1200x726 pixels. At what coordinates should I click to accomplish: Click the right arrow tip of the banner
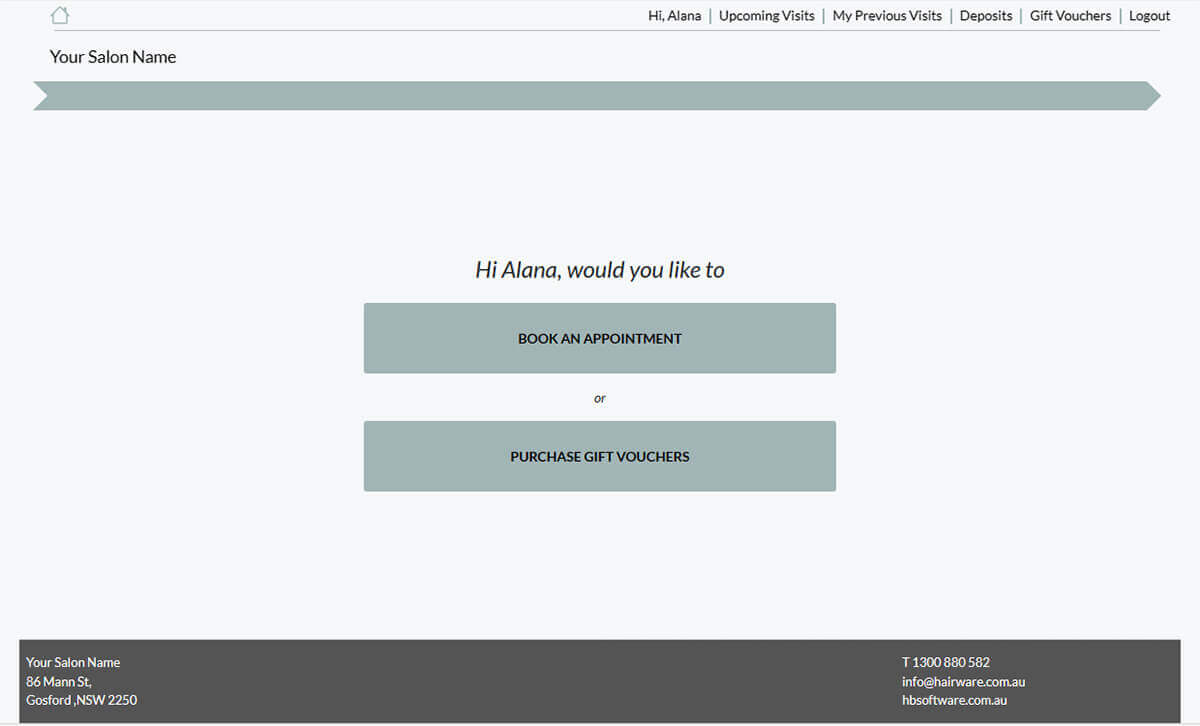click(1151, 96)
